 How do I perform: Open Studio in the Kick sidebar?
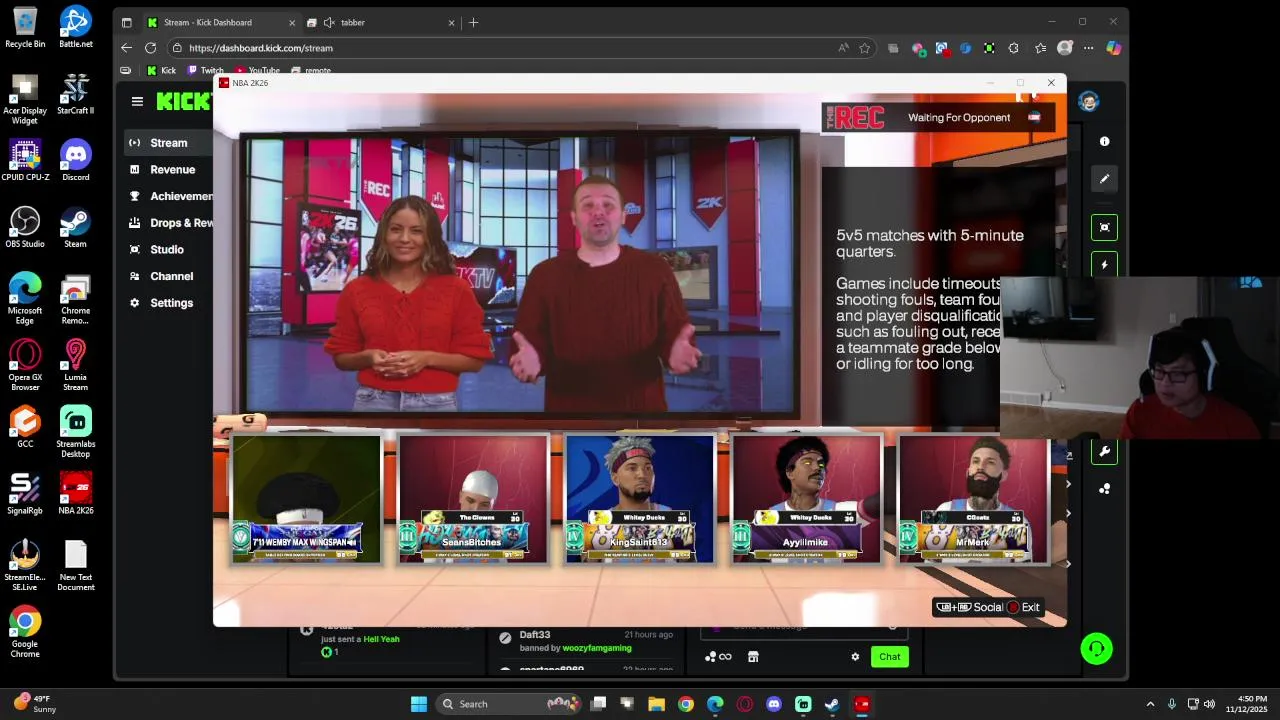167,250
